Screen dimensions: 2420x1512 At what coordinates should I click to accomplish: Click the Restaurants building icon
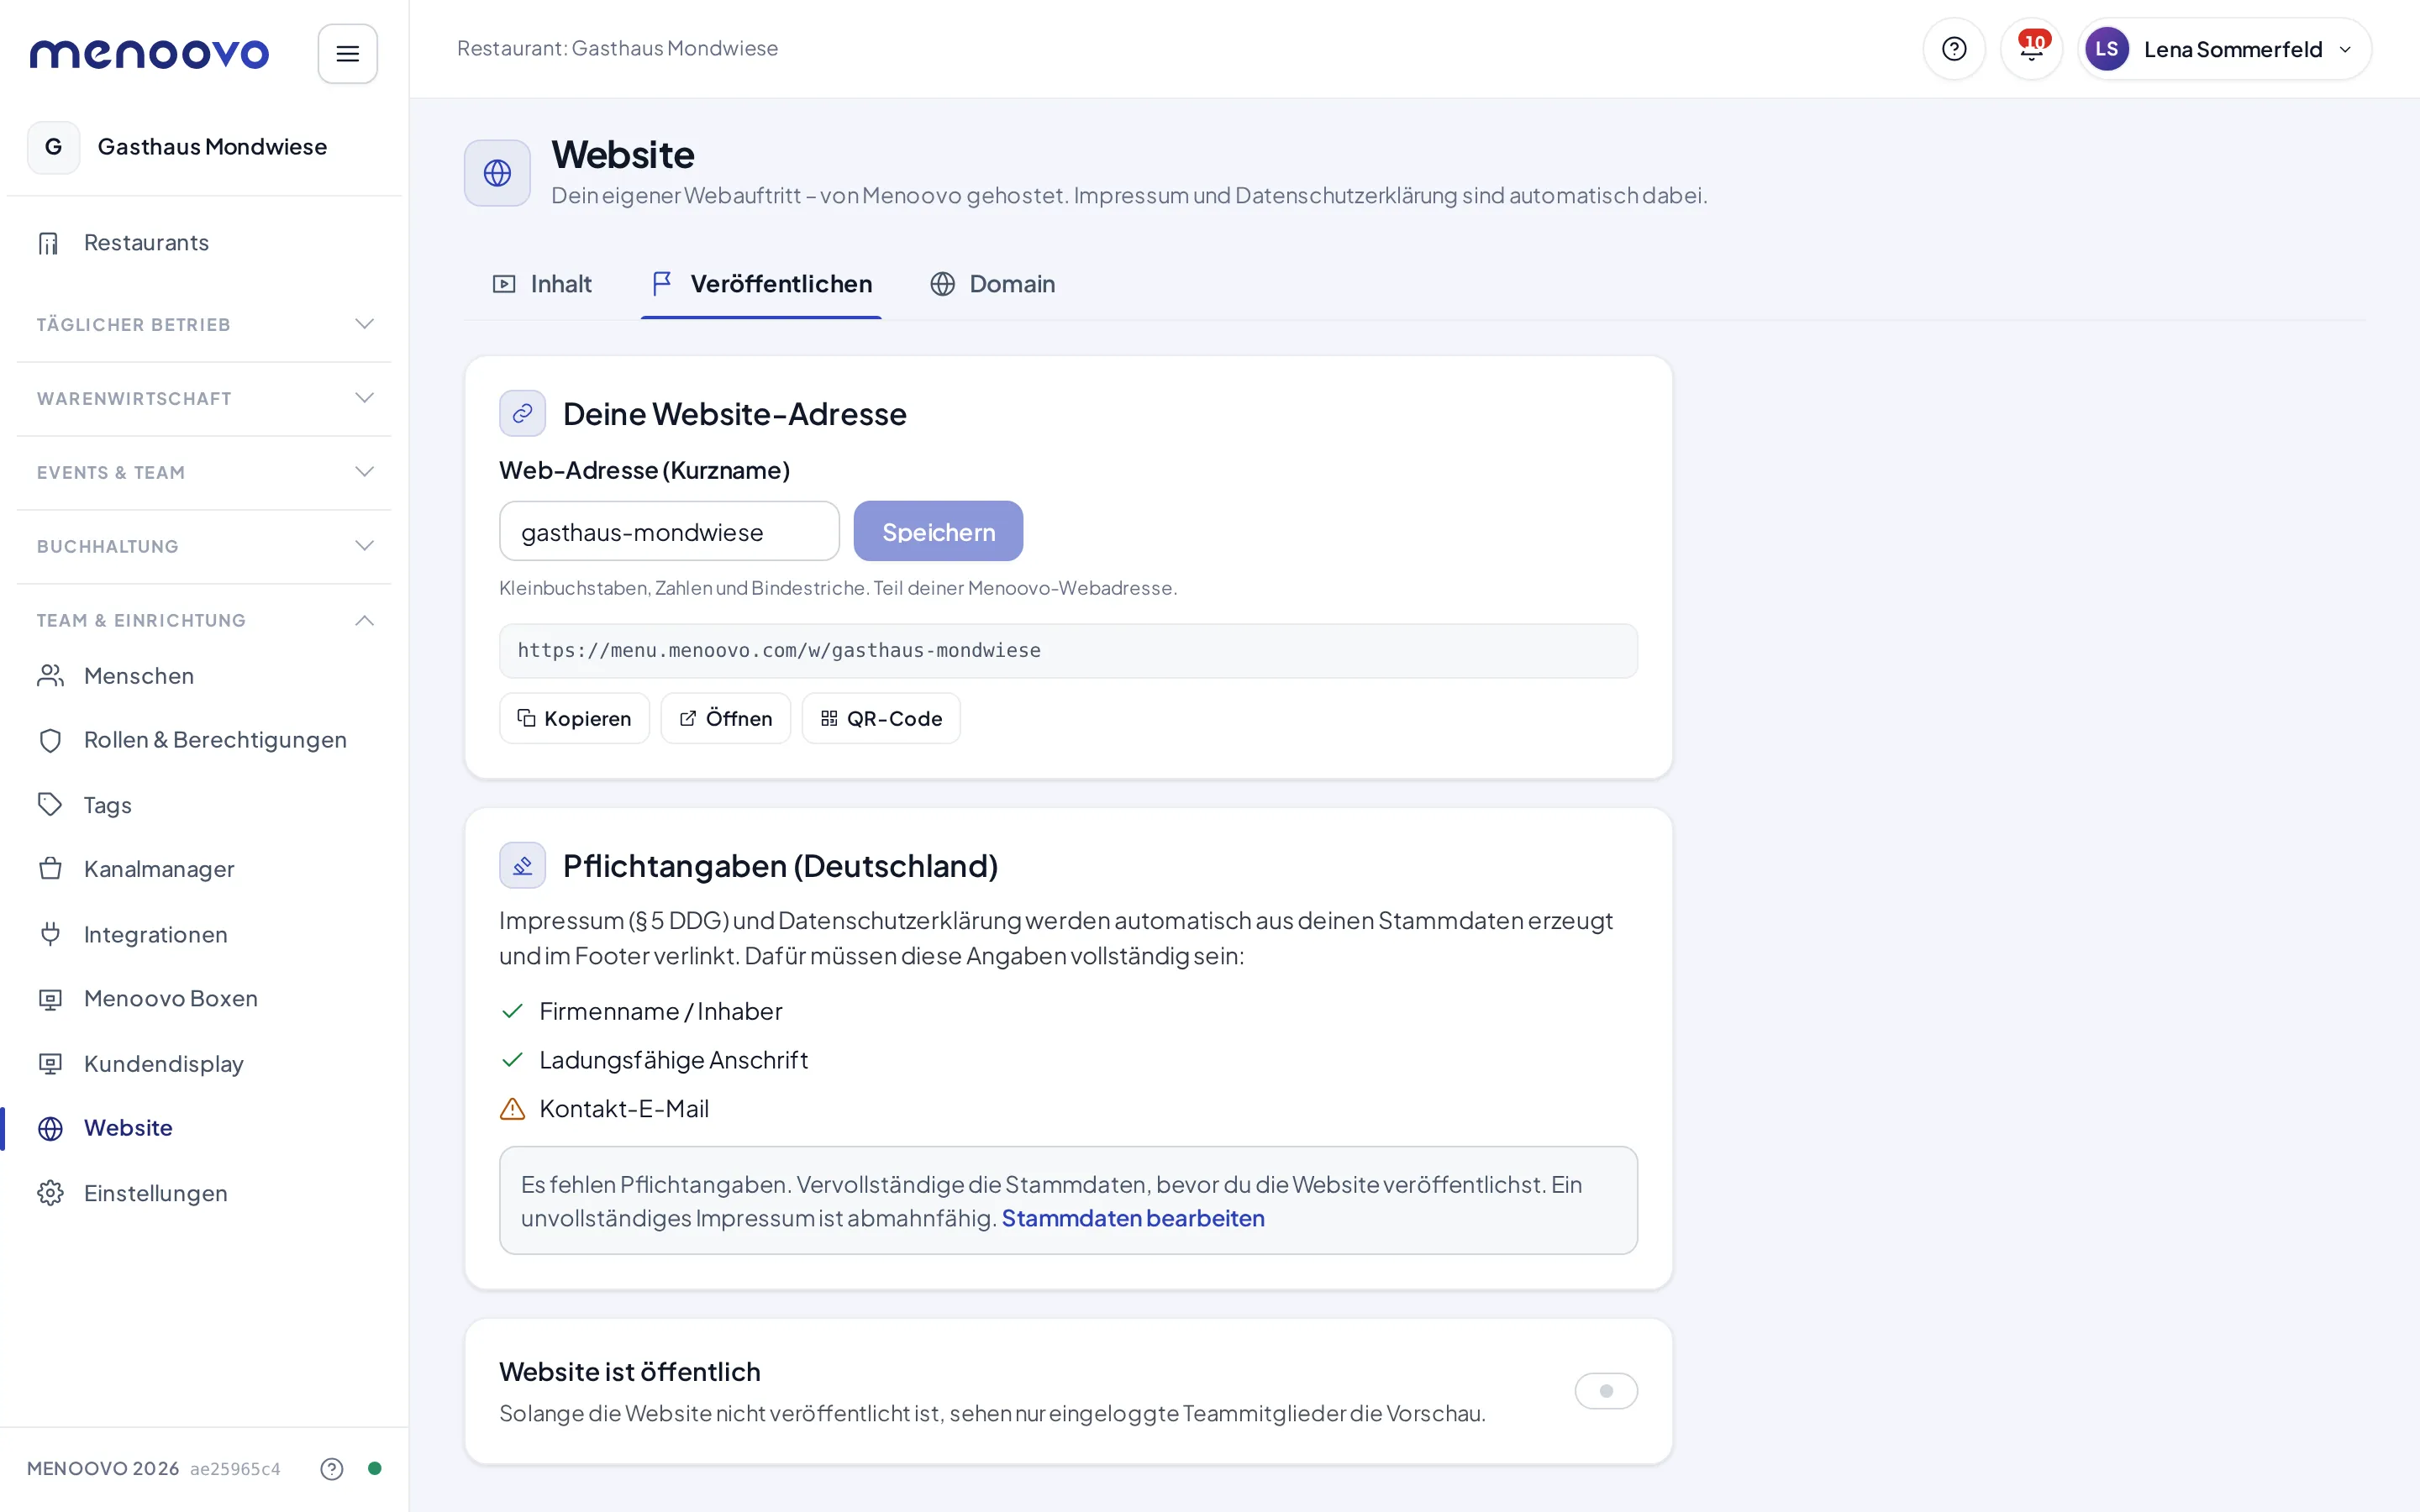tap(49, 243)
